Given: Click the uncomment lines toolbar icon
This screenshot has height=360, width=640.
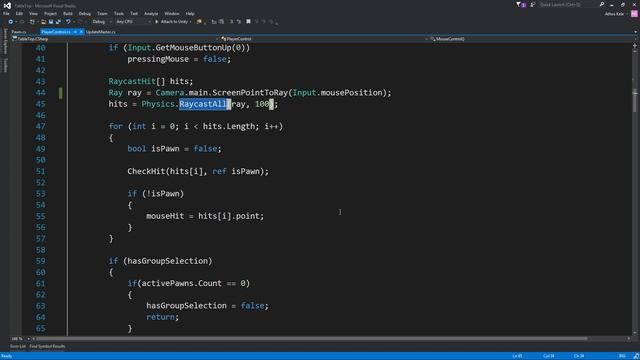Looking at the screenshot, I should [239, 22].
